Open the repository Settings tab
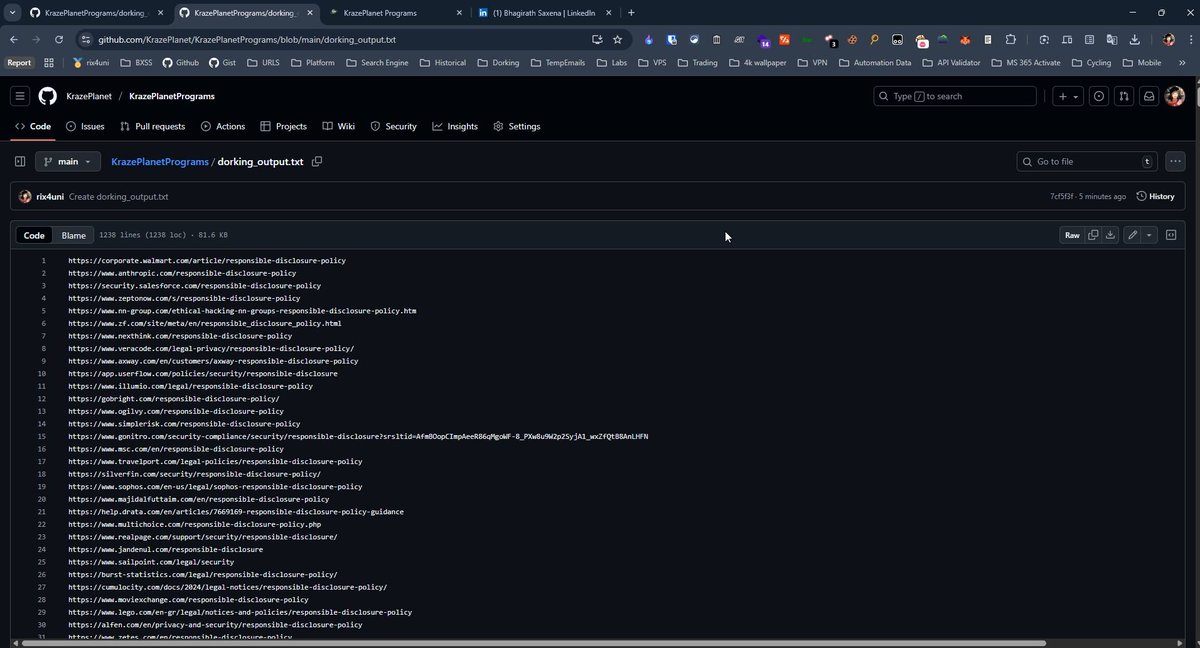 517,126
